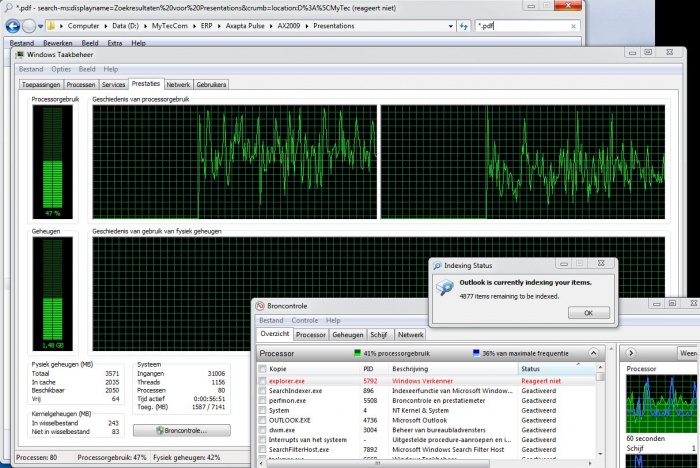700x468 pixels.
Task: Open the Geheugen tab in Broncontrole
Action: [x=347, y=335]
